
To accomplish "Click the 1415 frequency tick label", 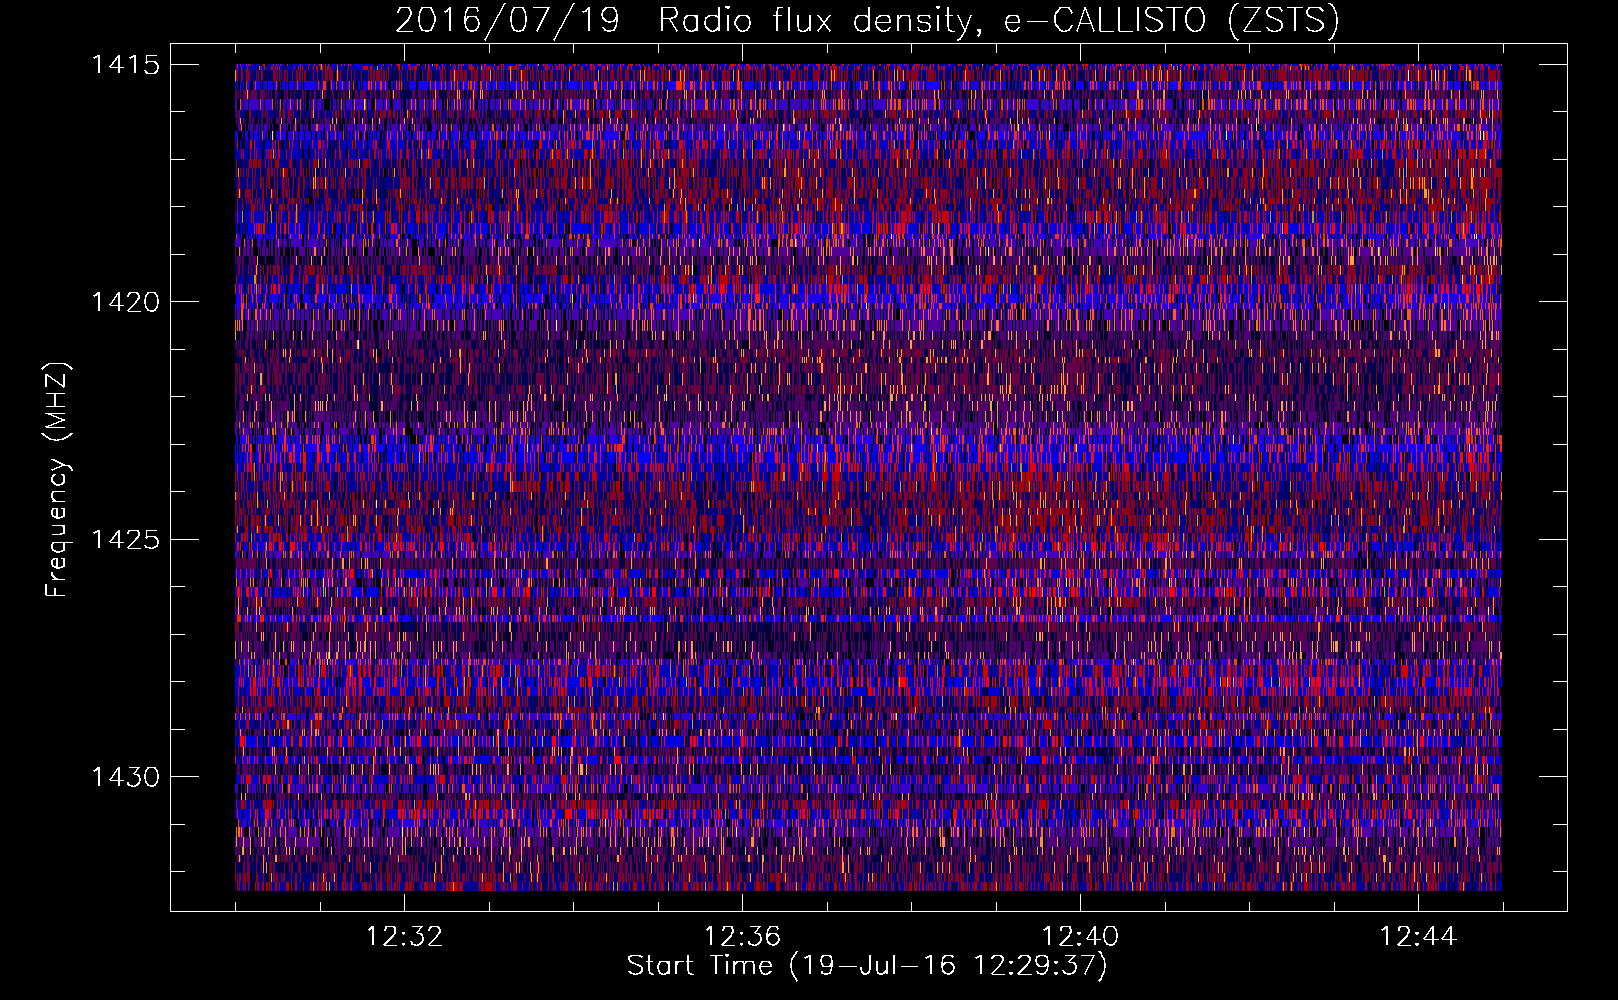I will [125, 65].
